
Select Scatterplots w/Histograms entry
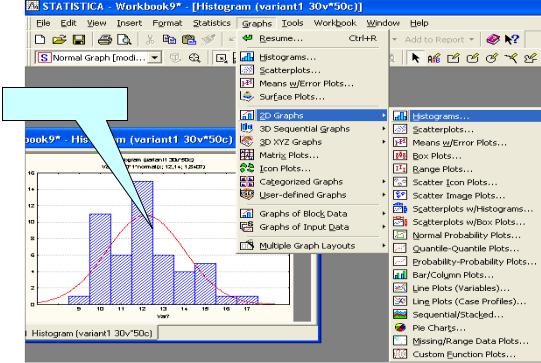(x=473, y=209)
